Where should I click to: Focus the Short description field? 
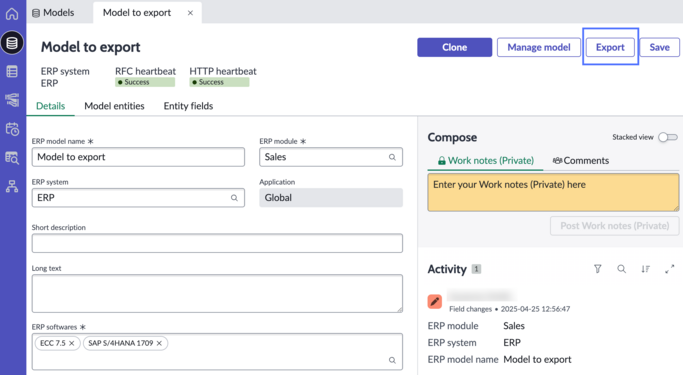[217, 243]
